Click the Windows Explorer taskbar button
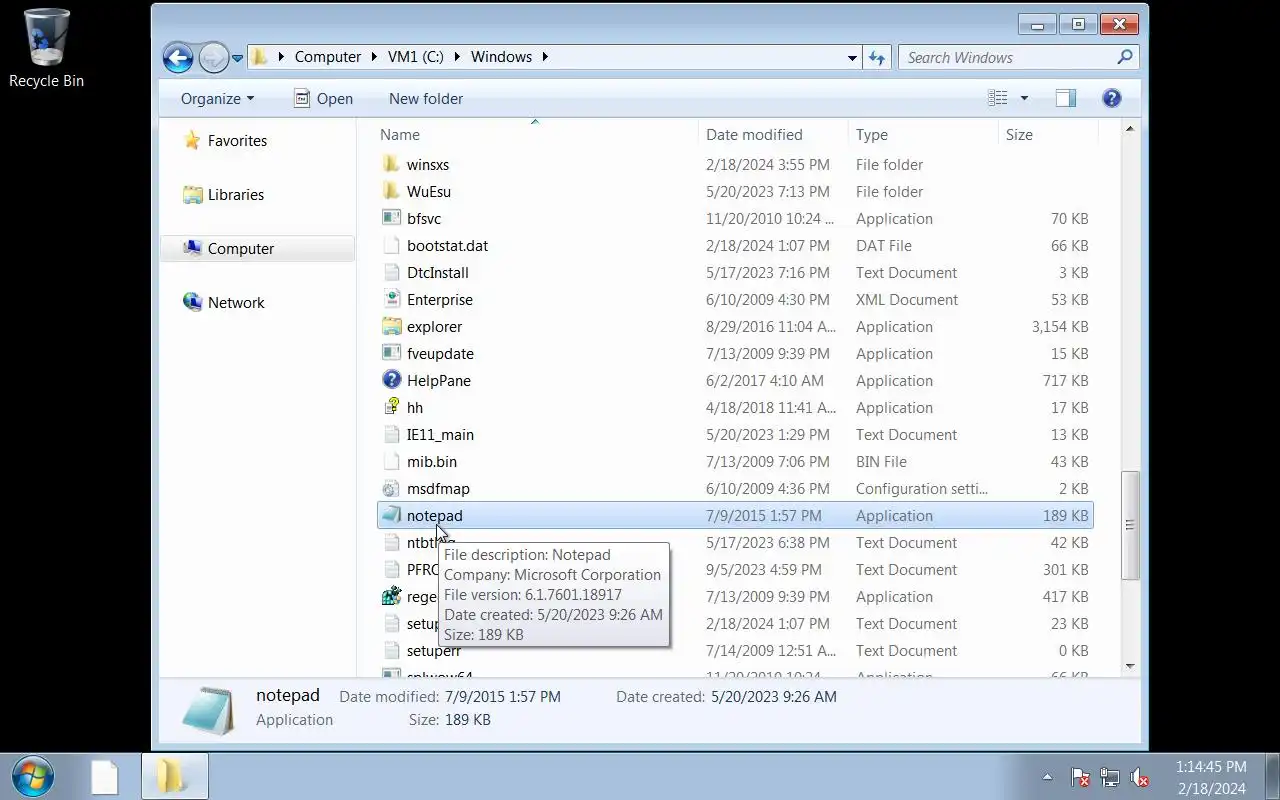 point(173,776)
